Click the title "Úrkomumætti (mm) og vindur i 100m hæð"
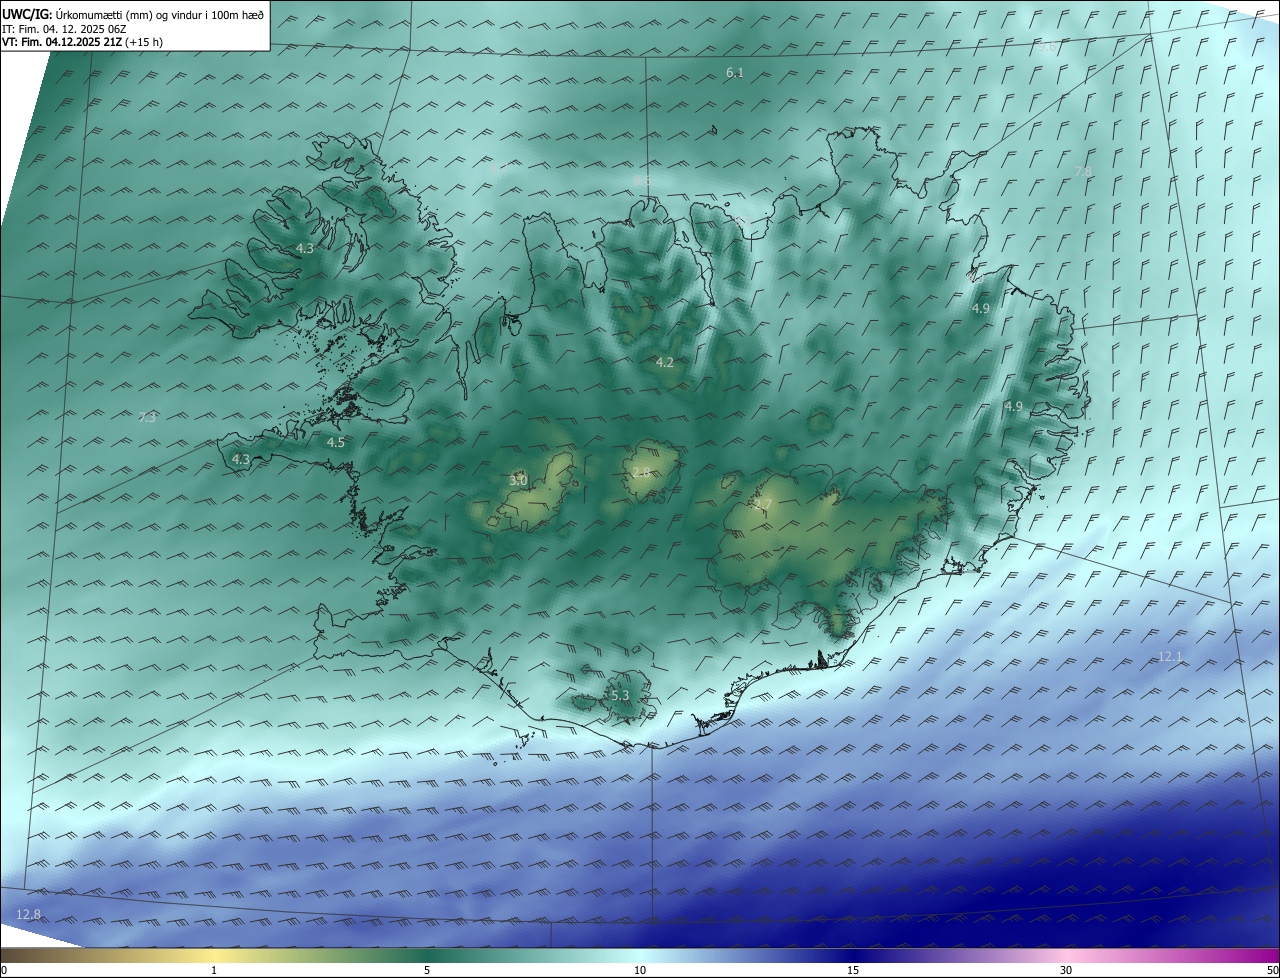This screenshot has height=978, width=1280. coord(158,14)
